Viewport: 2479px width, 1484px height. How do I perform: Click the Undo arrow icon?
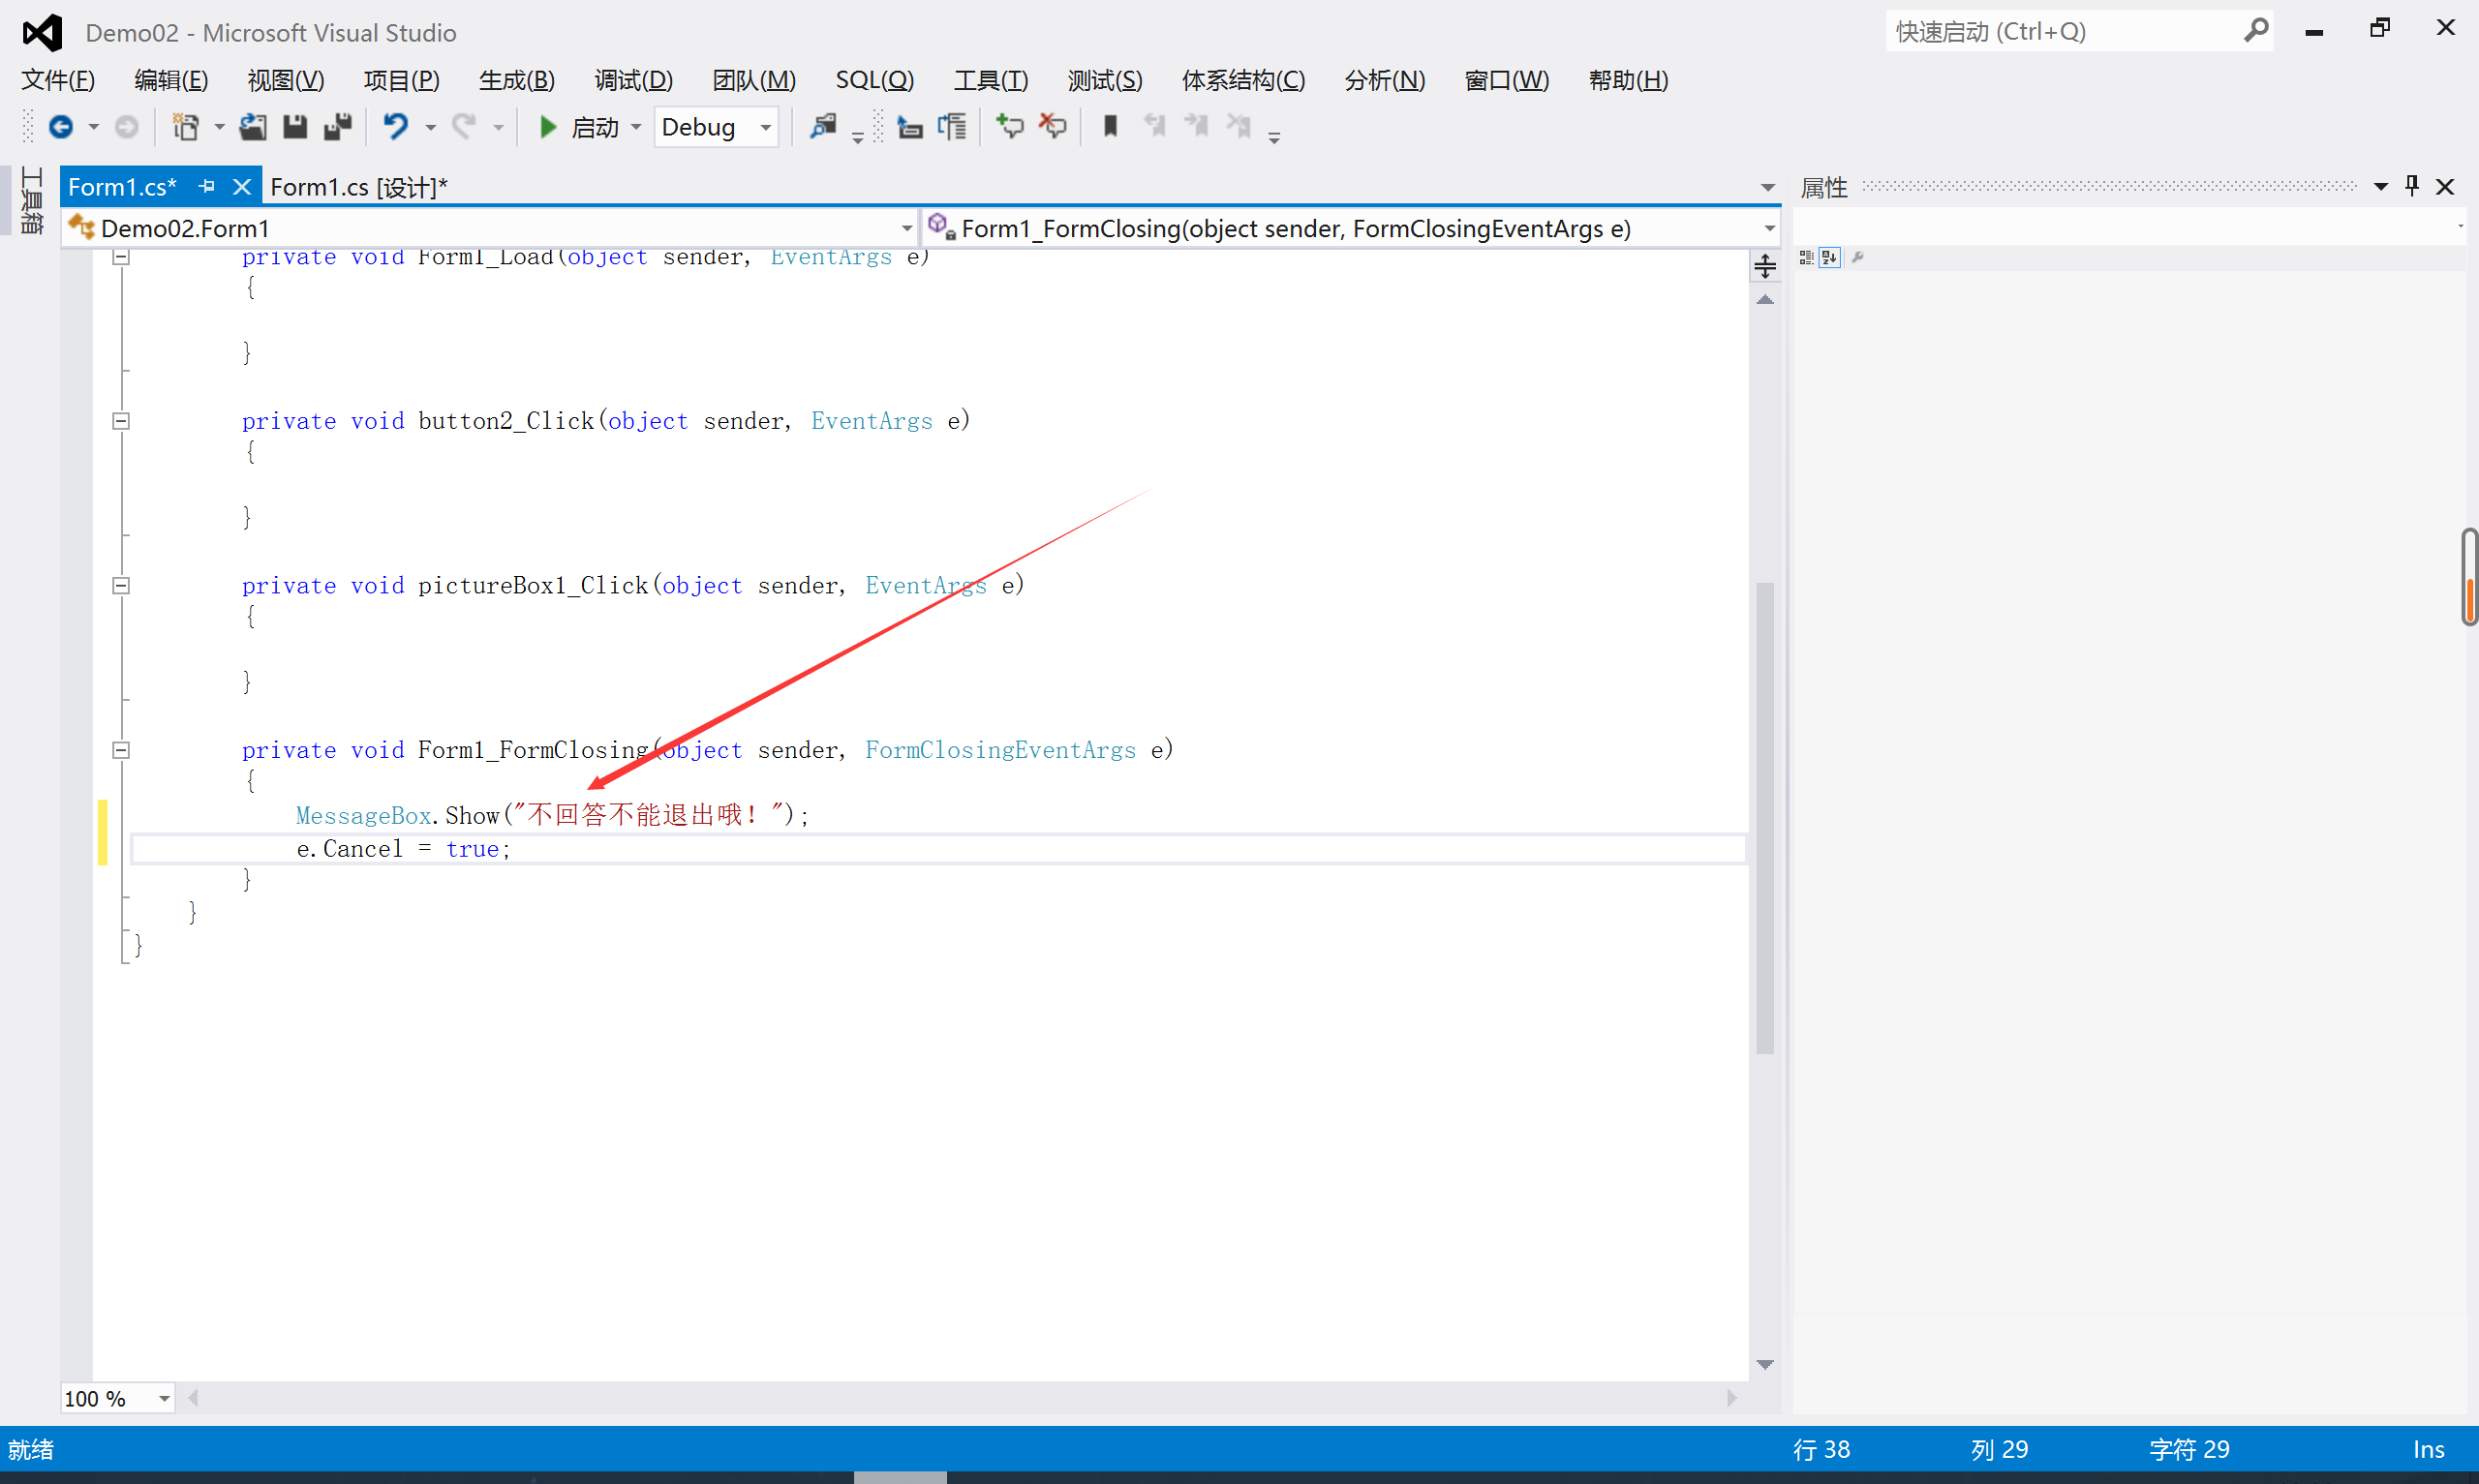(x=396, y=127)
